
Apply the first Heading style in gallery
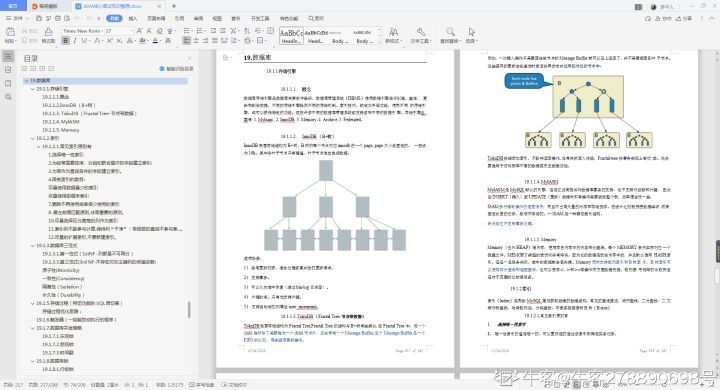pyautogui.click(x=291, y=36)
